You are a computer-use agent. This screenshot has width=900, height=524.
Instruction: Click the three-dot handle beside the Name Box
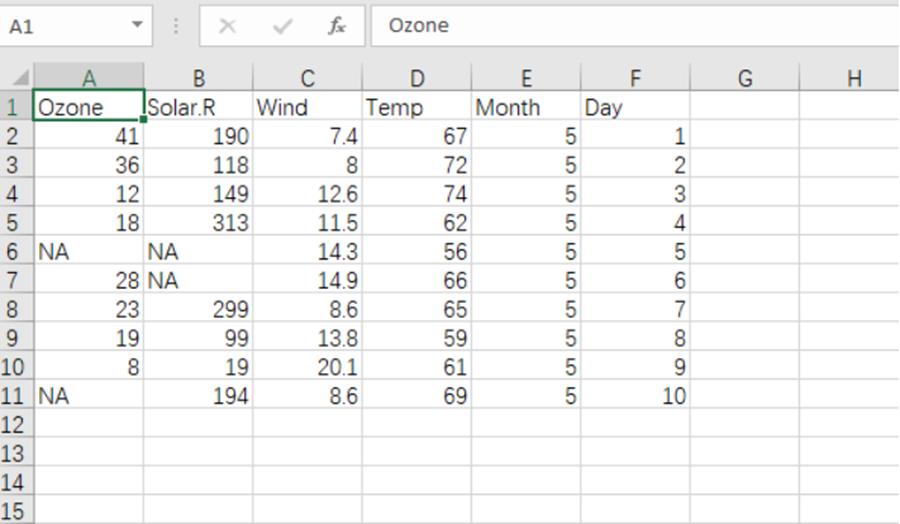(176, 26)
